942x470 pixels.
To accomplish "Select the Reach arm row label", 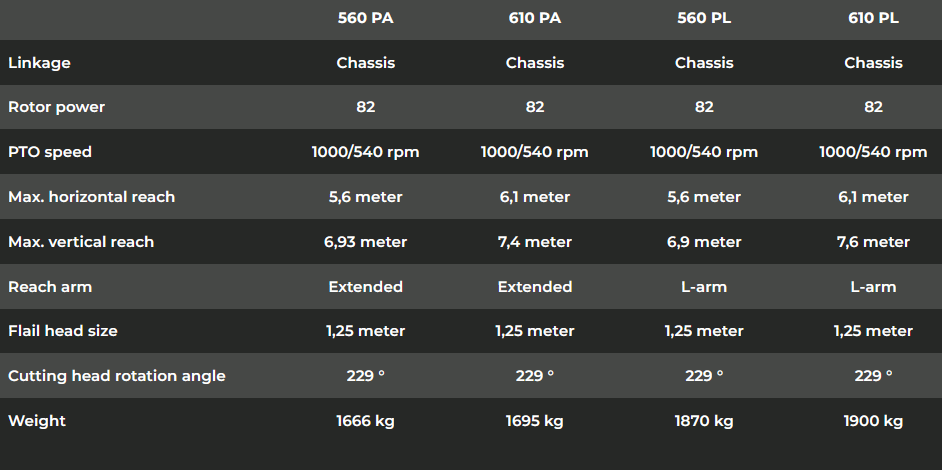I will click(50, 287).
